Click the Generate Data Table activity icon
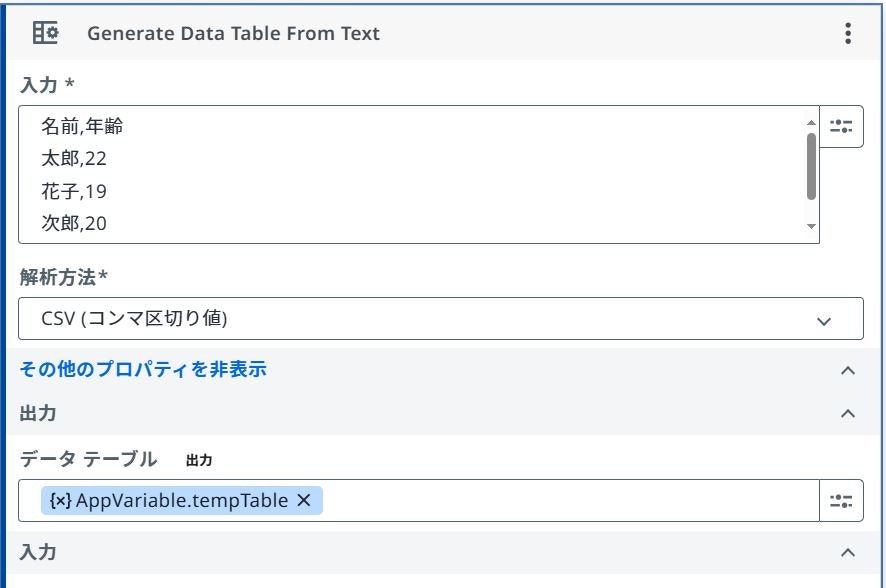Viewport: 886px width, 588px height. point(46,33)
